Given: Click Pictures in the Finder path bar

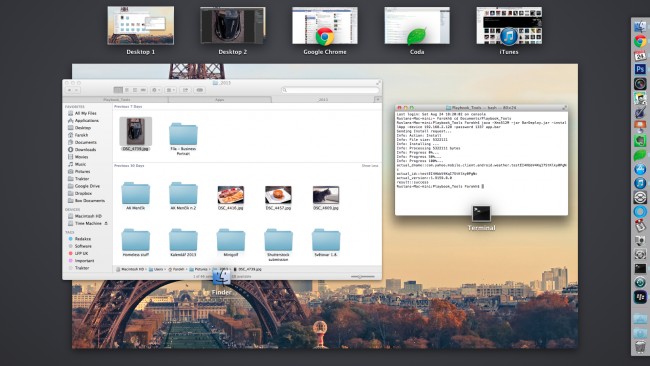Looking at the screenshot, I should pyautogui.click(x=199, y=269).
